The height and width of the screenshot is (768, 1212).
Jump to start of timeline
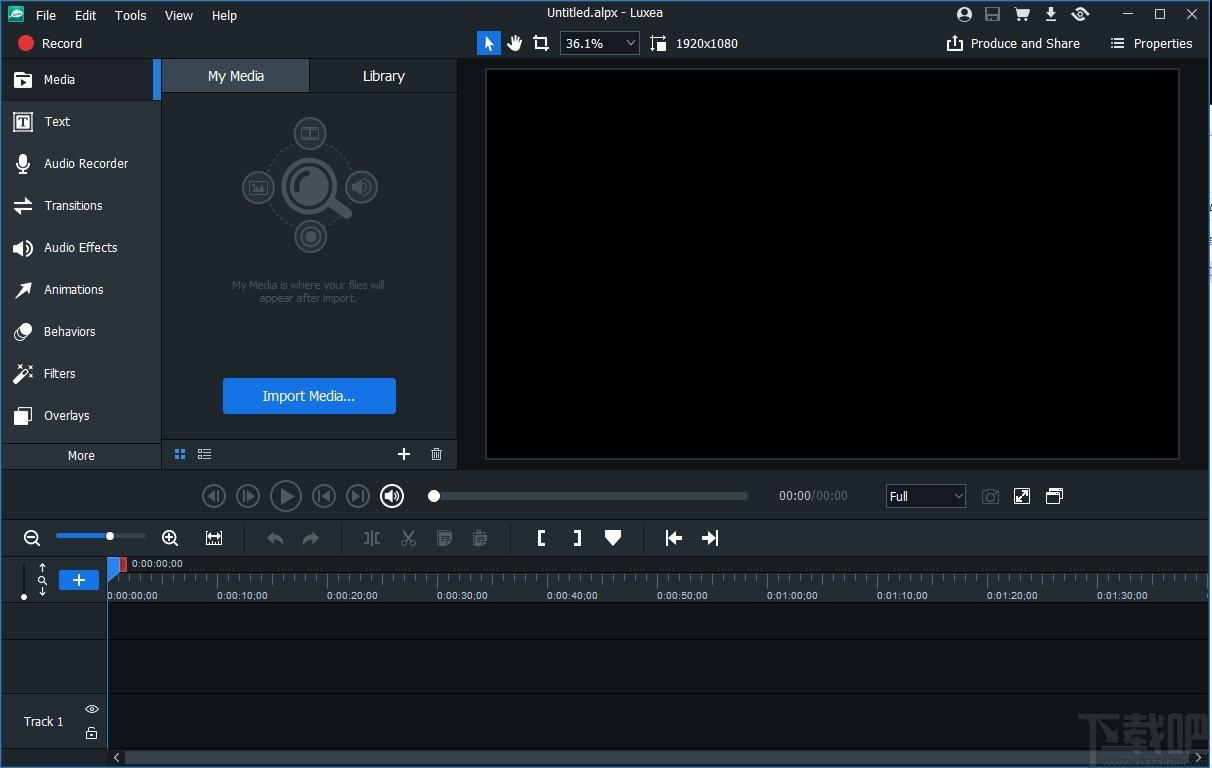[674, 538]
